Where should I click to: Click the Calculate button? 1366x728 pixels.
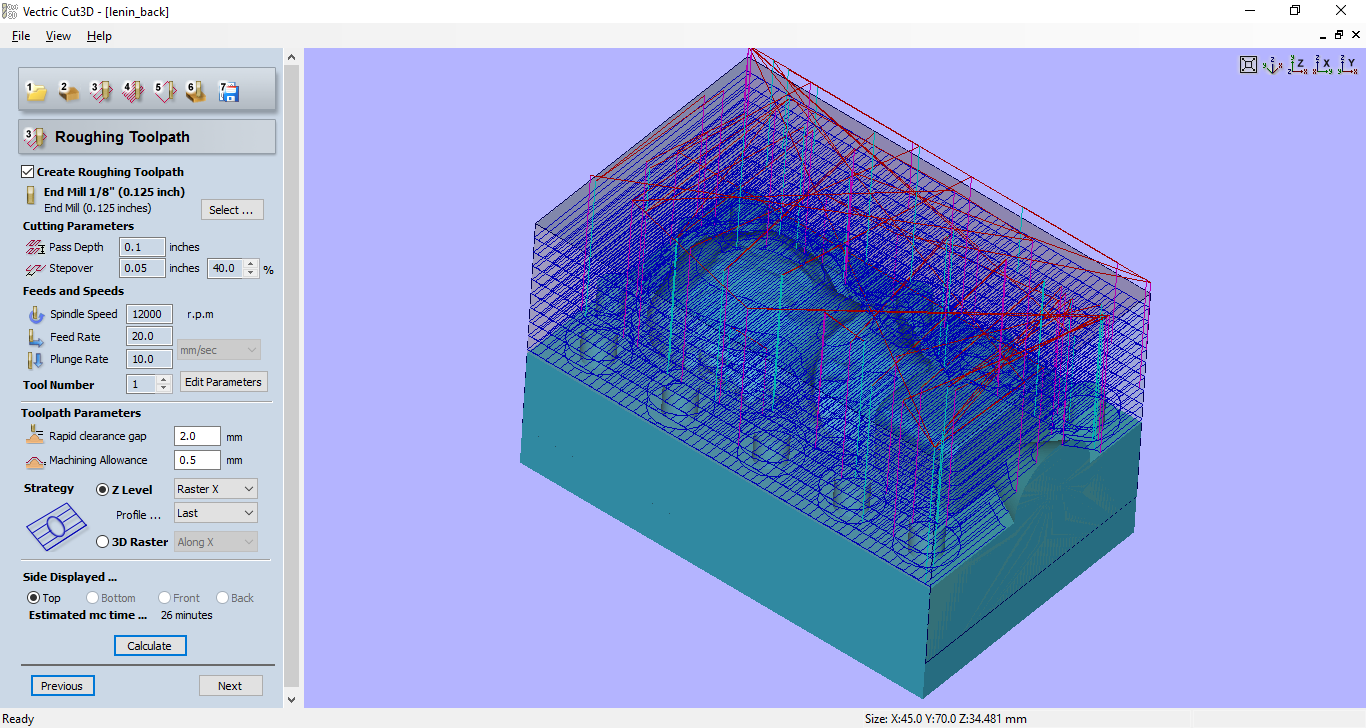point(150,645)
